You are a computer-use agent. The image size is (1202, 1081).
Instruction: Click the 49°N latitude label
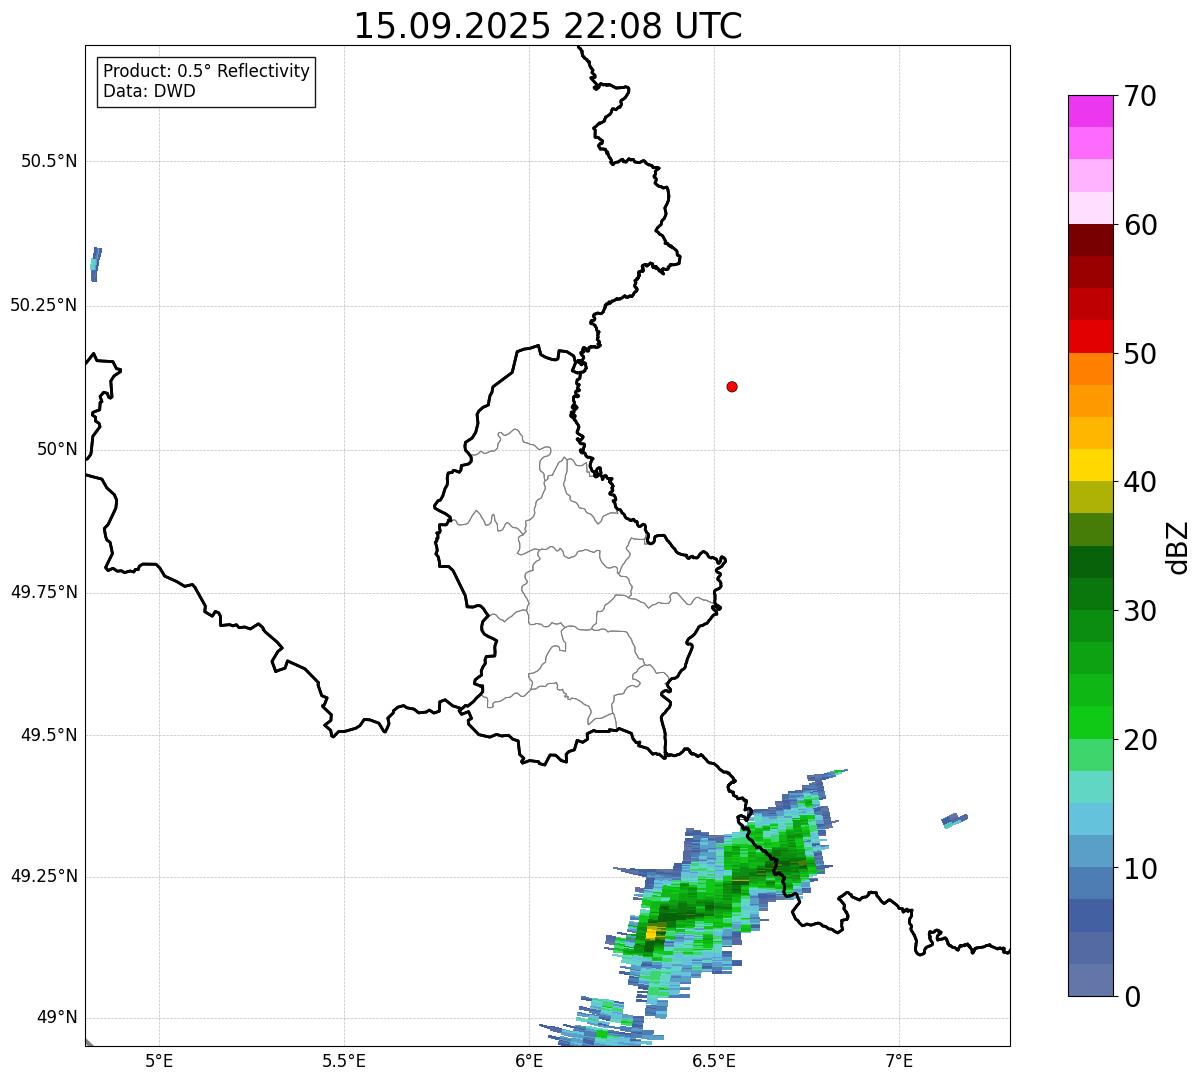57,1018
